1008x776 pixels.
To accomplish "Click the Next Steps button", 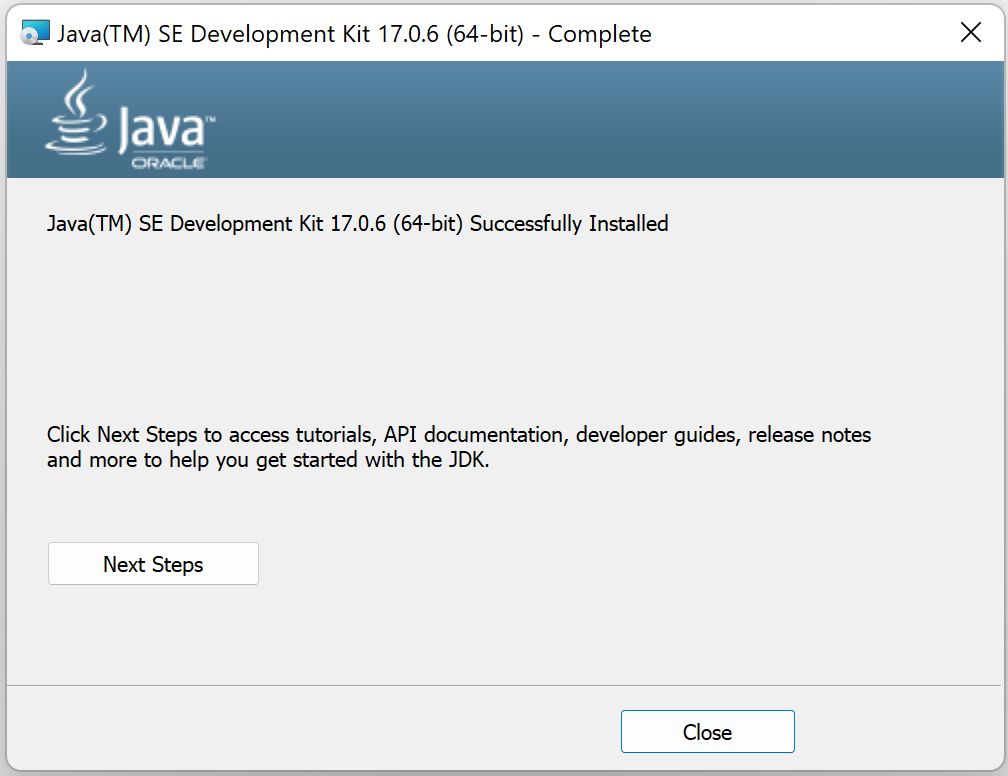I will coord(153,564).
